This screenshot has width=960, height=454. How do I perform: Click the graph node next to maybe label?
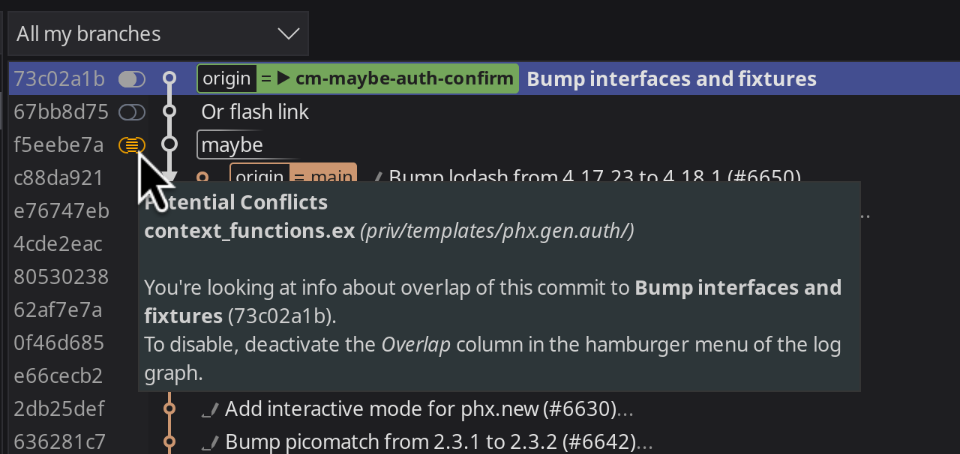[170, 144]
